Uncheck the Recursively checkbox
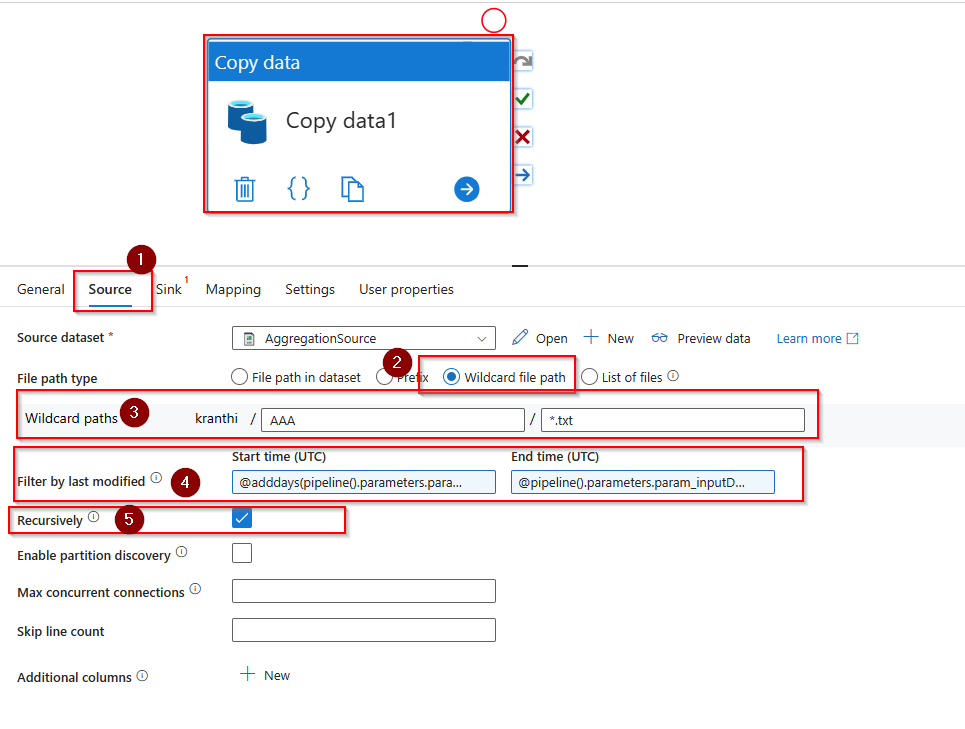Image resolution: width=965 pixels, height=729 pixels. tap(240, 519)
